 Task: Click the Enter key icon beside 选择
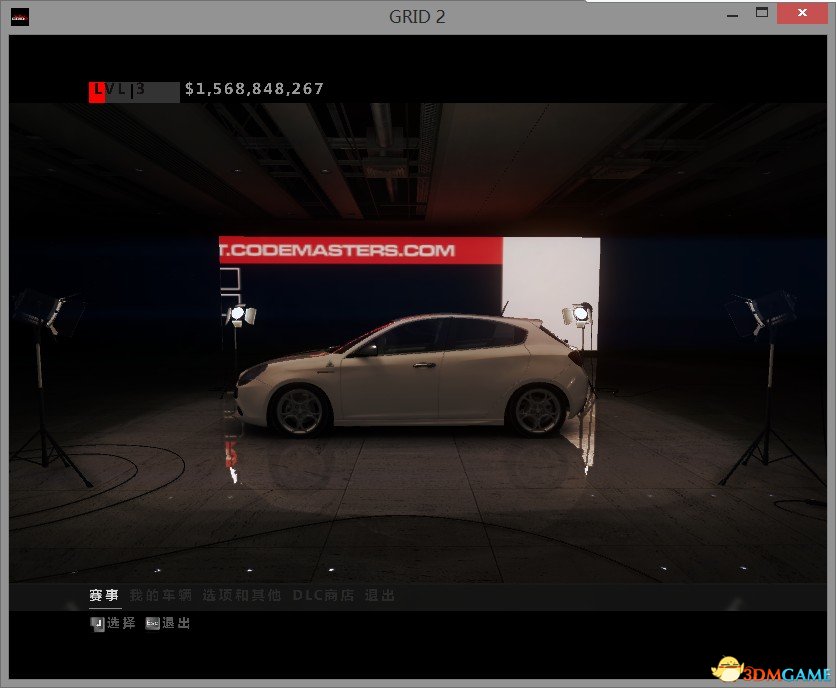click(x=97, y=623)
